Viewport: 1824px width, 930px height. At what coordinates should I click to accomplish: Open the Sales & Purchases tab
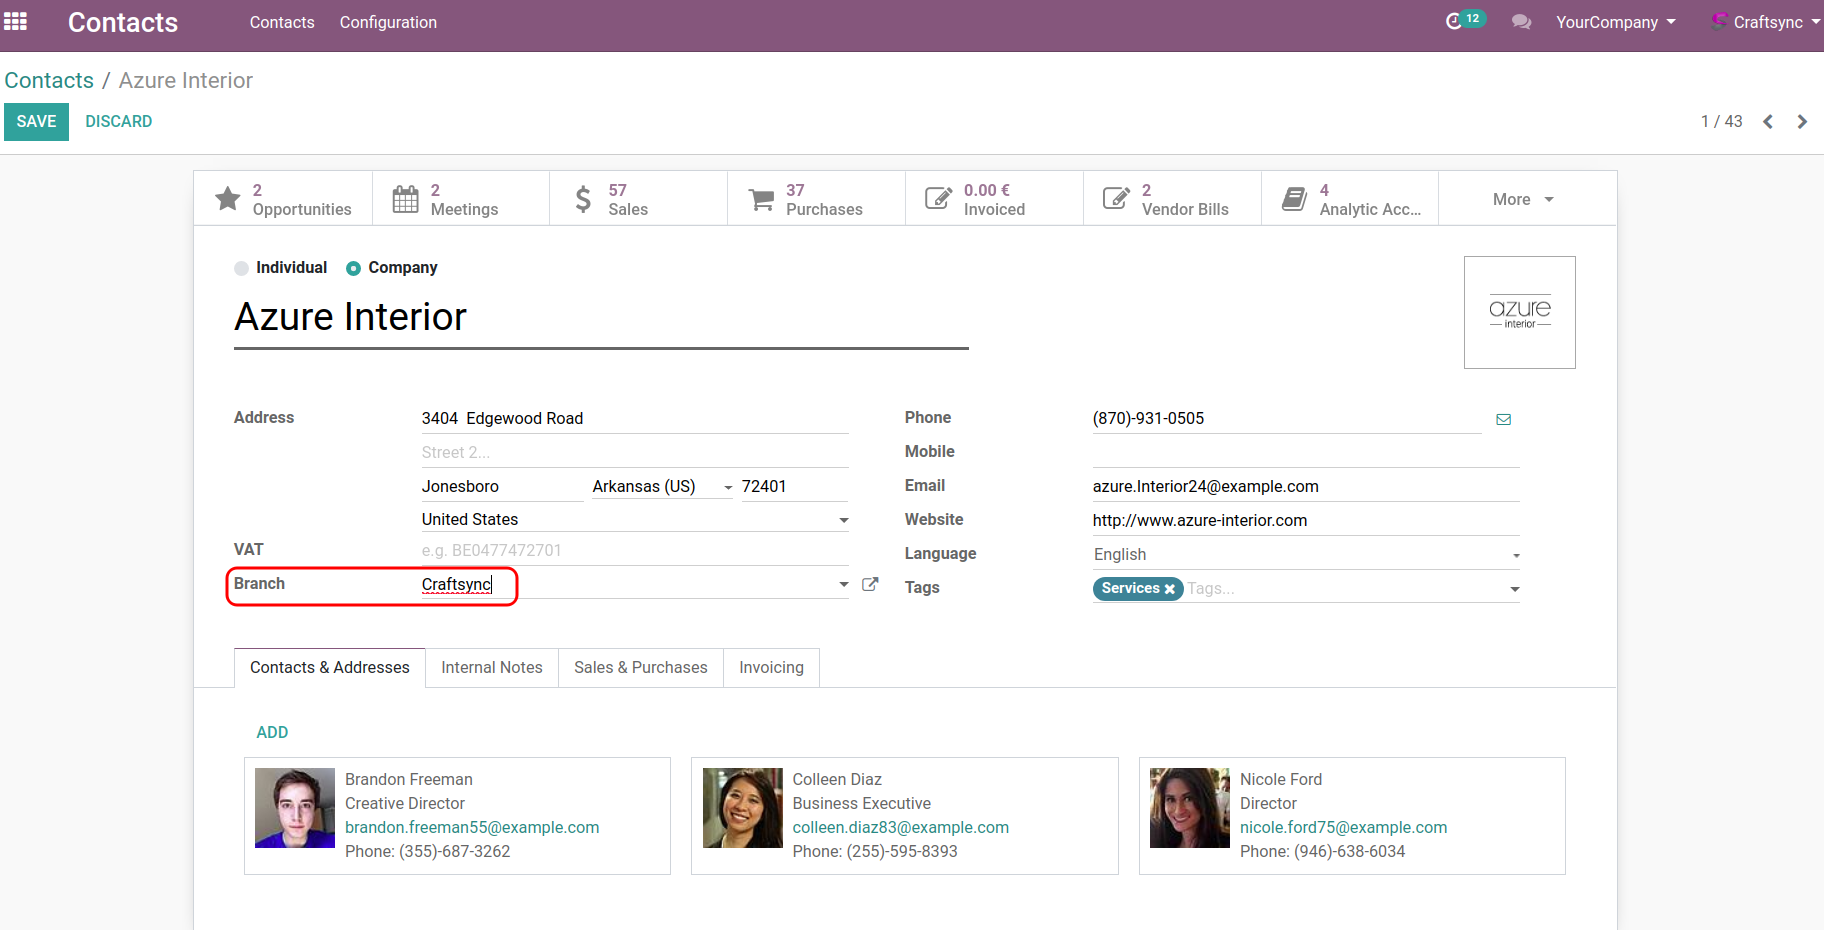click(640, 667)
